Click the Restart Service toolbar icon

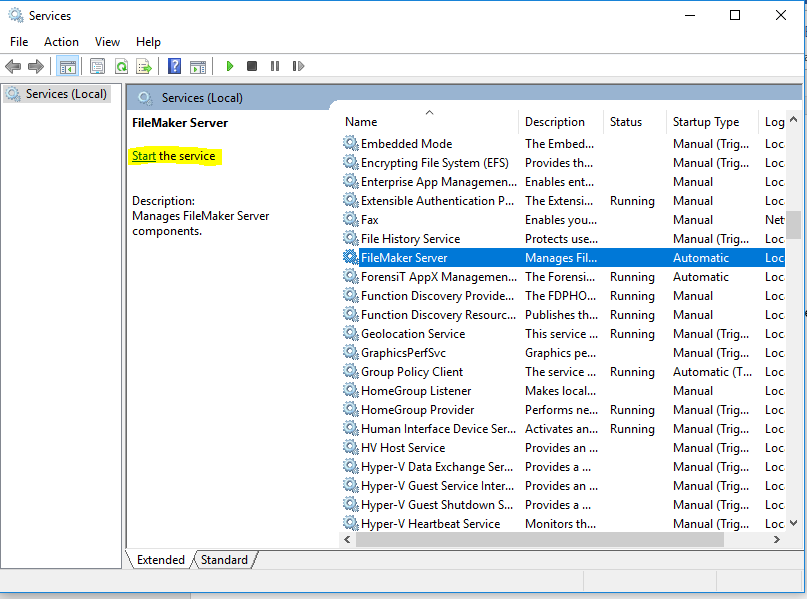click(298, 66)
